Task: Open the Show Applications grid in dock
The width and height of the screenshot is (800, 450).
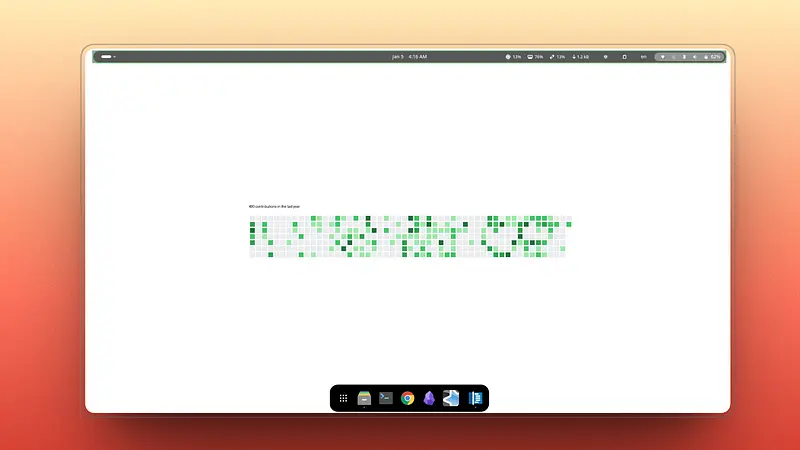Action: (x=343, y=398)
